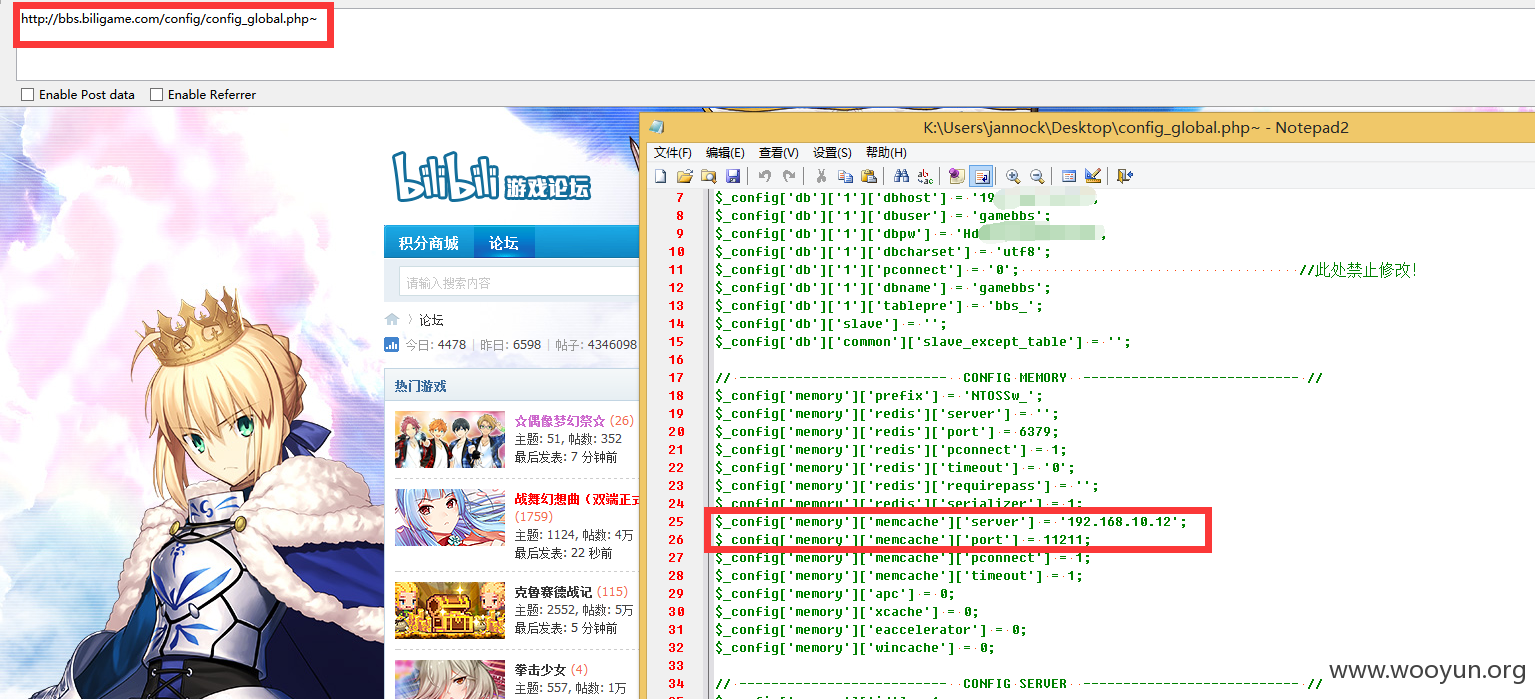Click bilibili 游戏论坛 logo
This screenshot has width=1535, height=699.
(491, 175)
